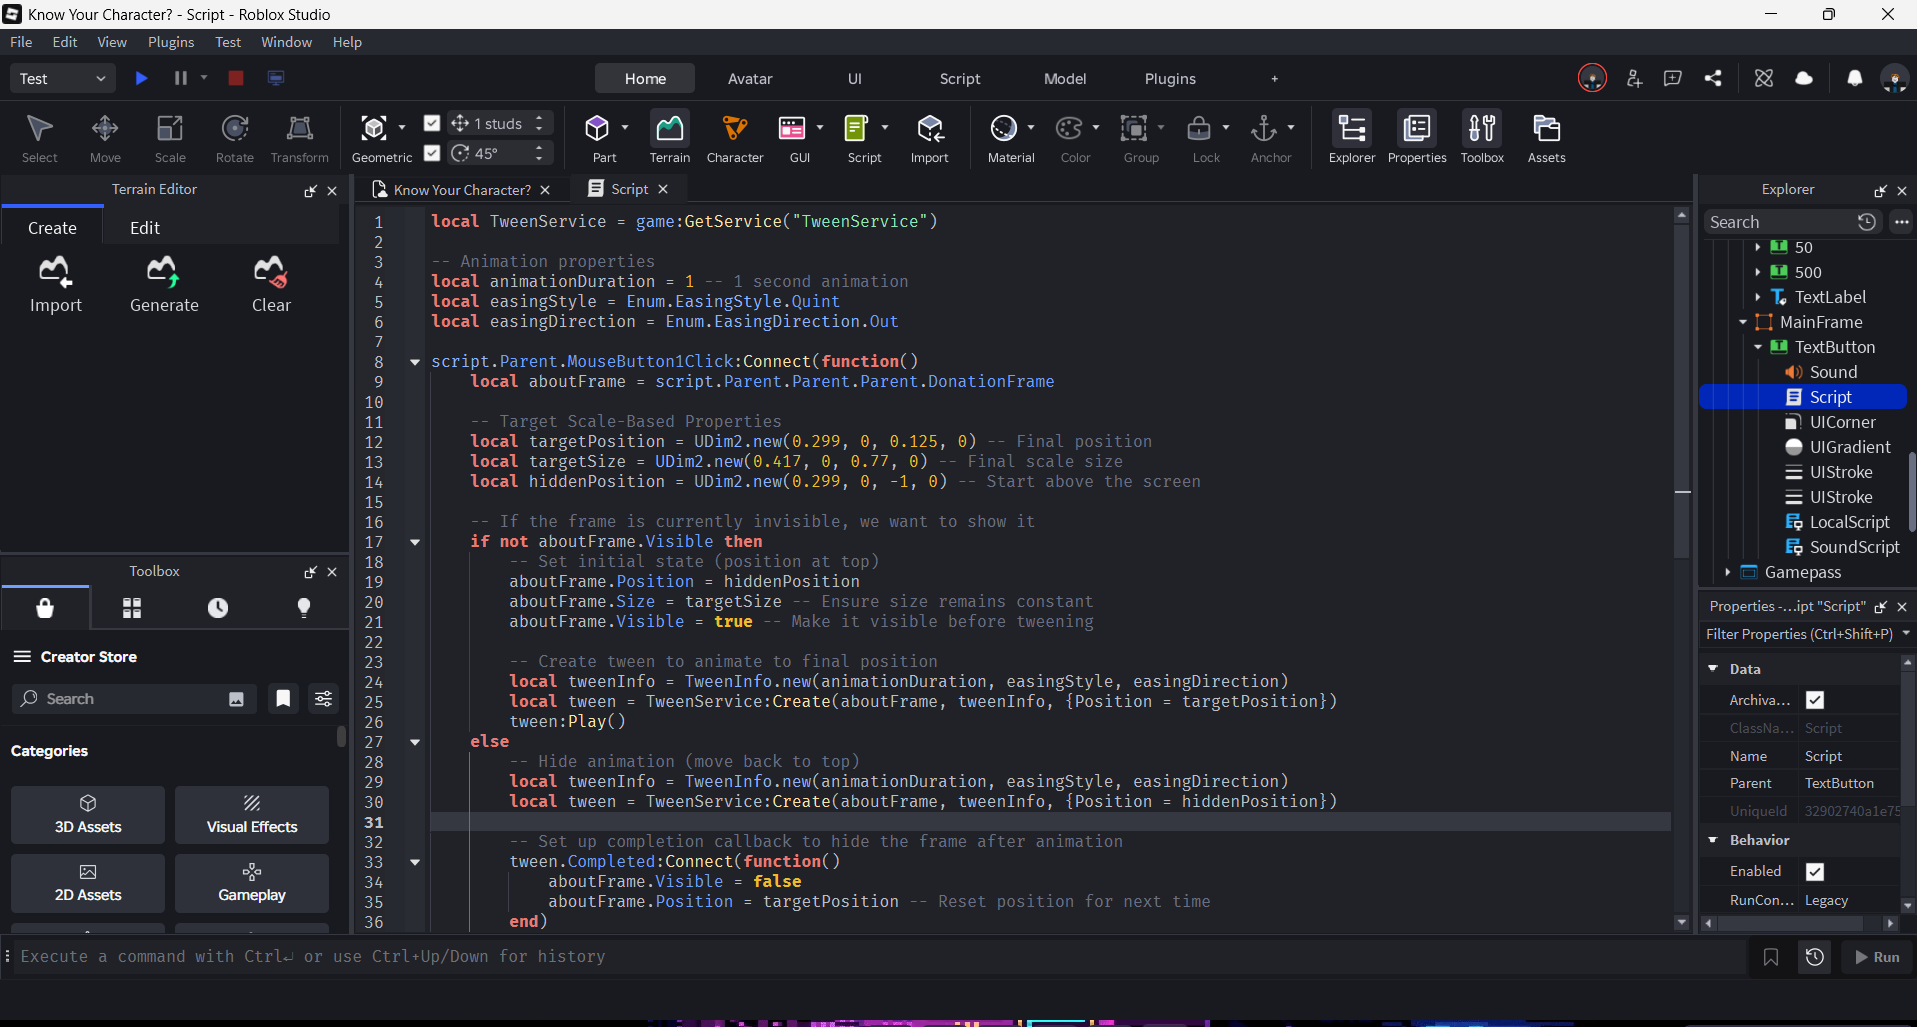Open the Color picker tool
The width and height of the screenshot is (1917, 1027).
point(1070,128)
